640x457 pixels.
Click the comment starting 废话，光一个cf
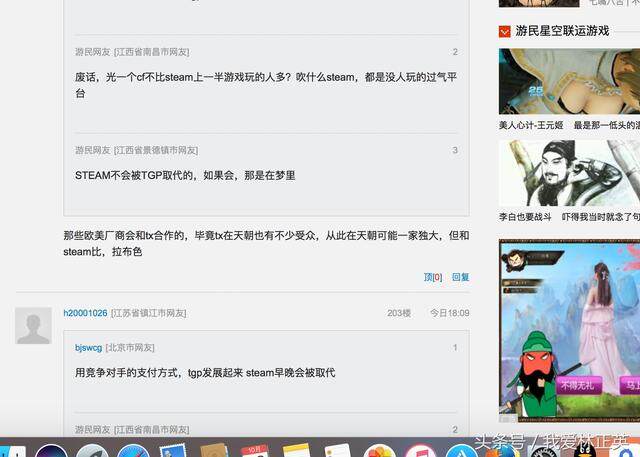[266, 85]
